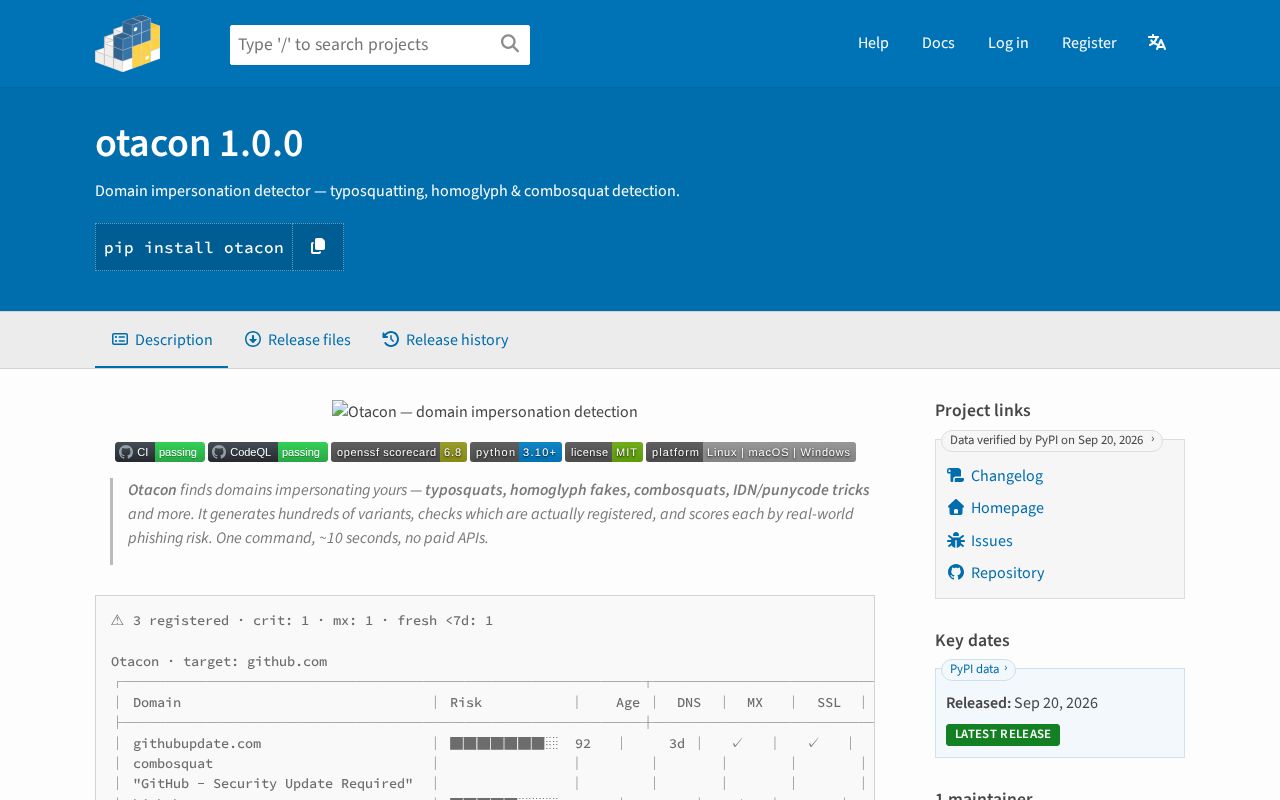Viewport: 1280px width, 800px height.
Task: Click the Register link
Action: click(1089, 43)
